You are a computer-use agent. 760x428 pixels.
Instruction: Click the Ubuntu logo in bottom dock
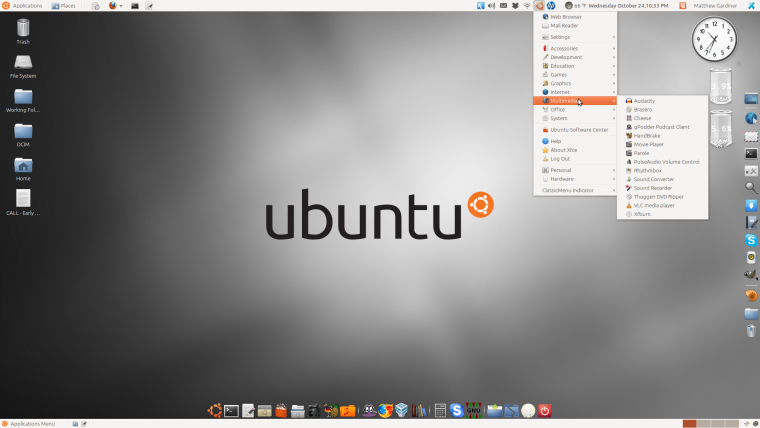click(x=215, y=411)
